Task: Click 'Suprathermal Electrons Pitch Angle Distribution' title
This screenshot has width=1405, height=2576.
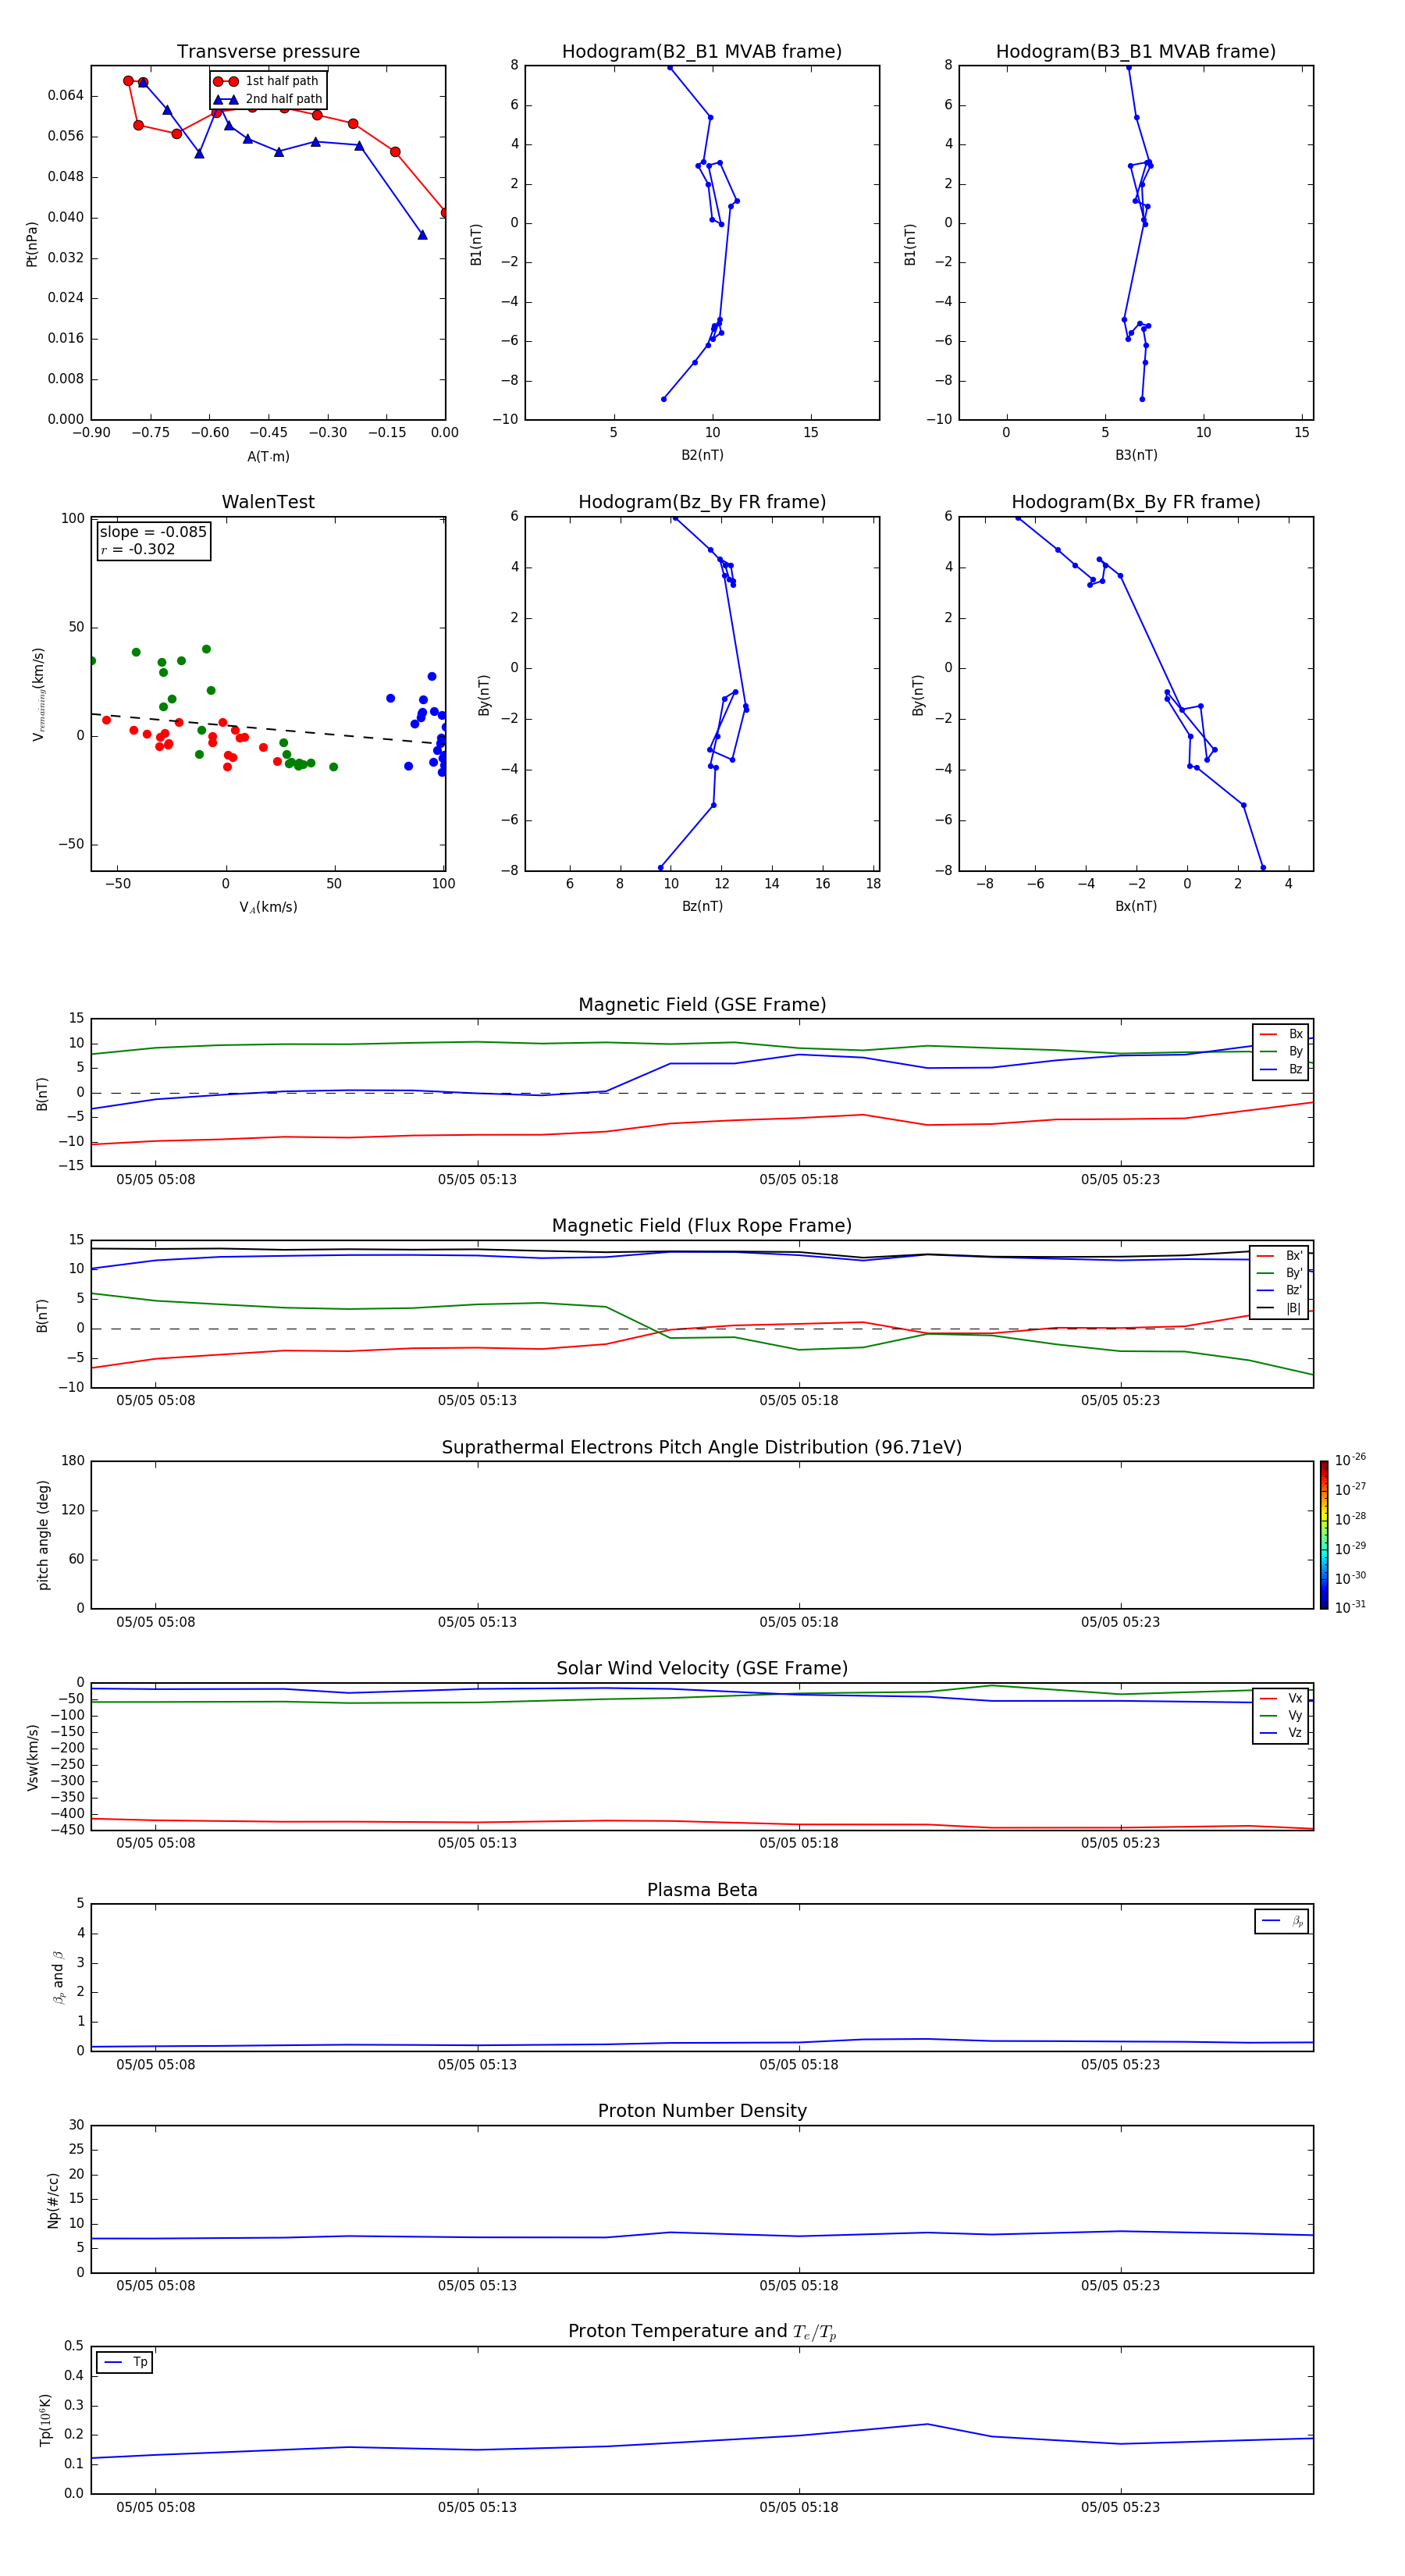Action: [702, 1448]
